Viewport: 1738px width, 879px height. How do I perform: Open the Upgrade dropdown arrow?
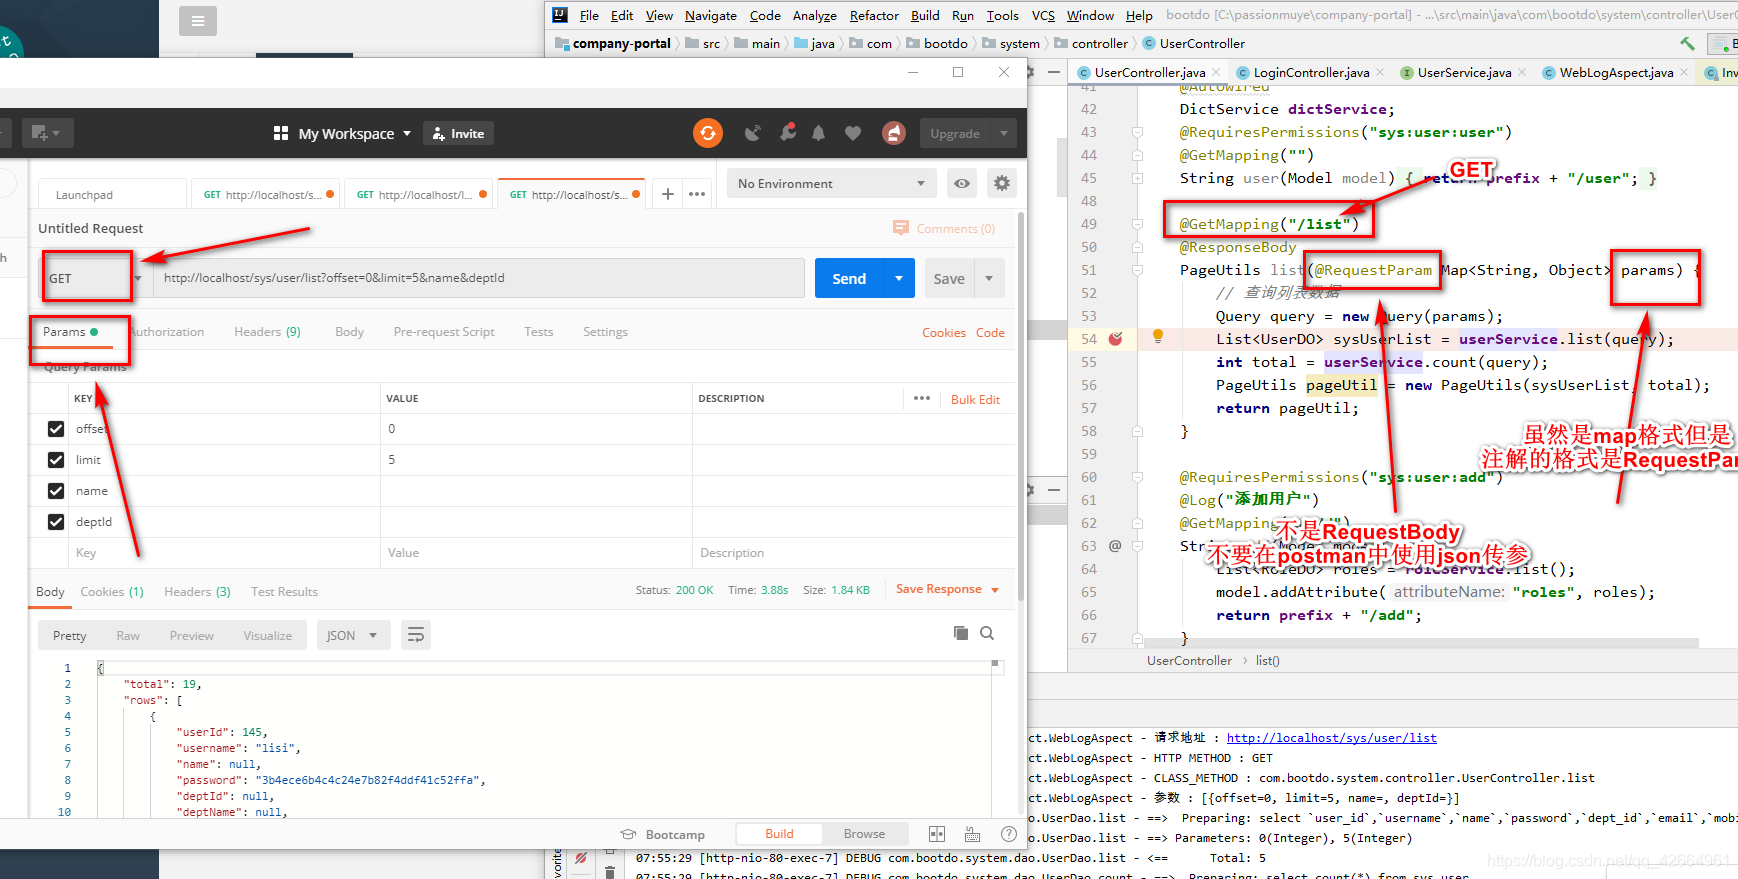click(x=1004, y=133)
